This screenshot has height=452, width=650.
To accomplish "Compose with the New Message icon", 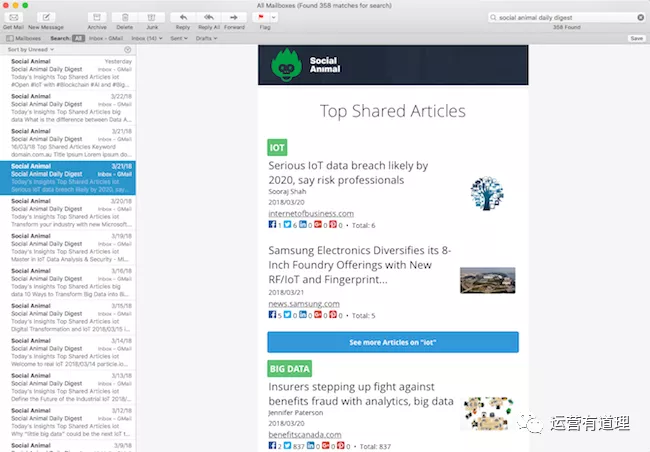I will pyautogui.click(x=46, y=17).
